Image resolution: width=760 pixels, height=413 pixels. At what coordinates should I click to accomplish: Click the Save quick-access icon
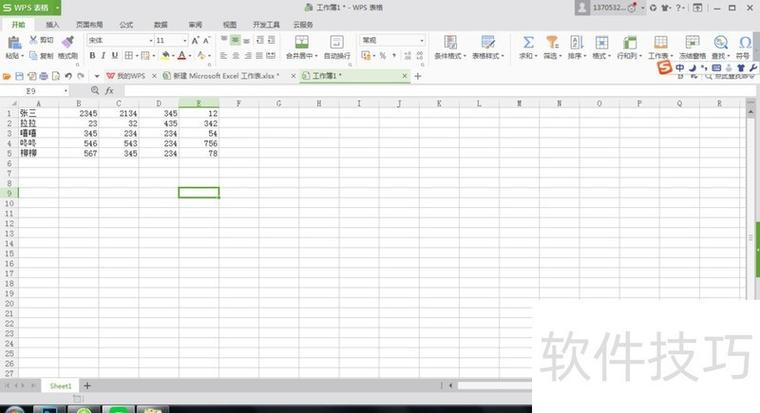coord(19,76)
